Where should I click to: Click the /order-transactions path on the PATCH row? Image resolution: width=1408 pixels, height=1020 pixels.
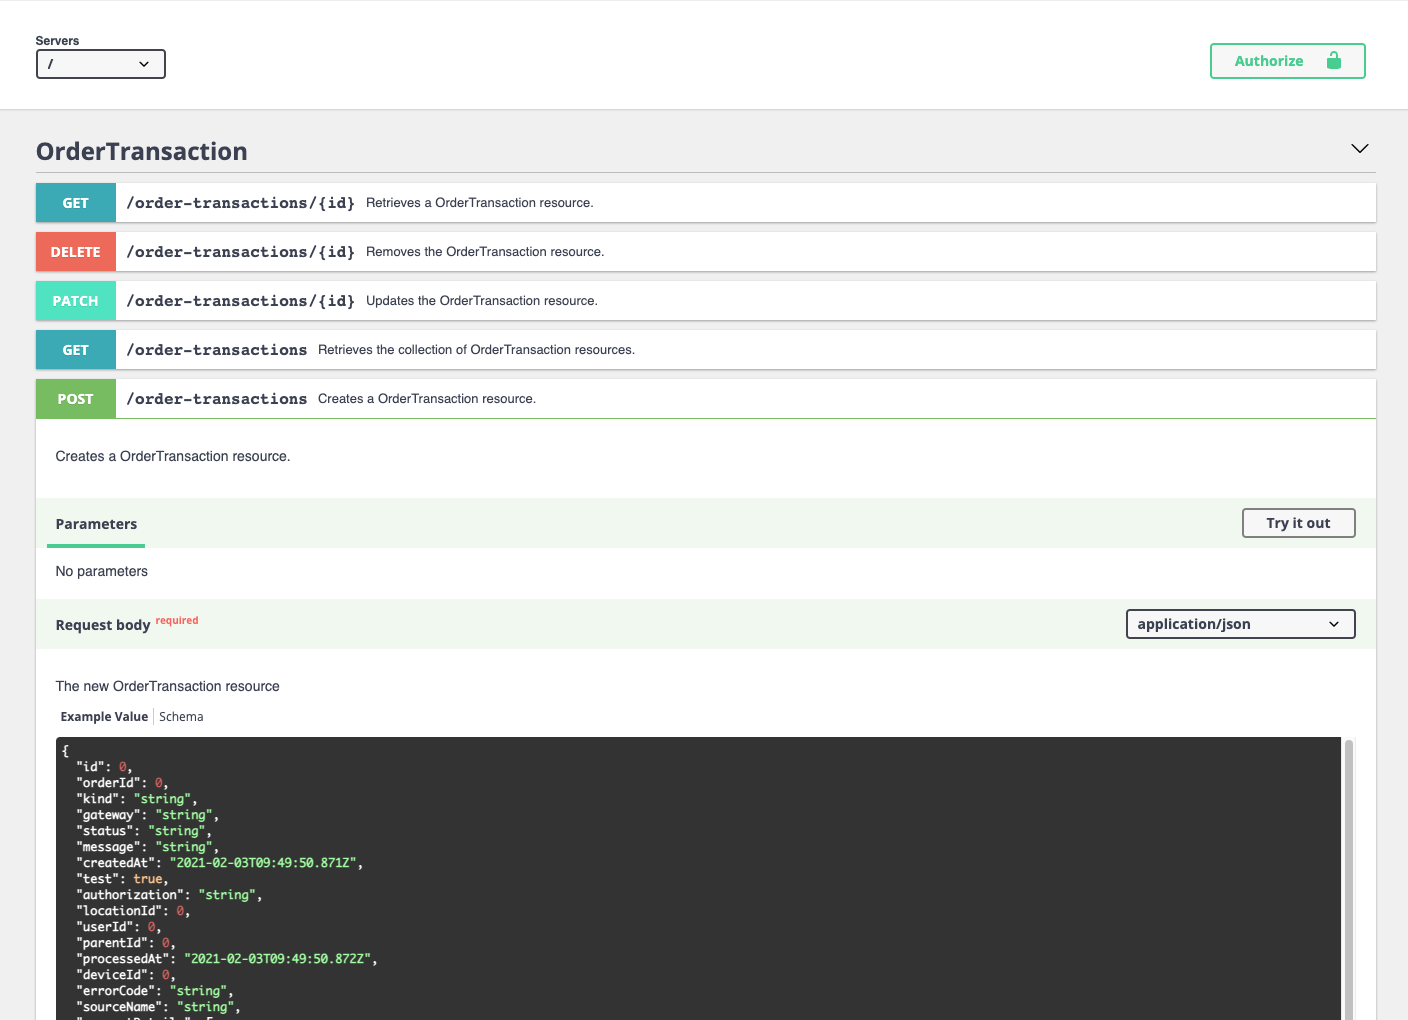pos(240,300)
